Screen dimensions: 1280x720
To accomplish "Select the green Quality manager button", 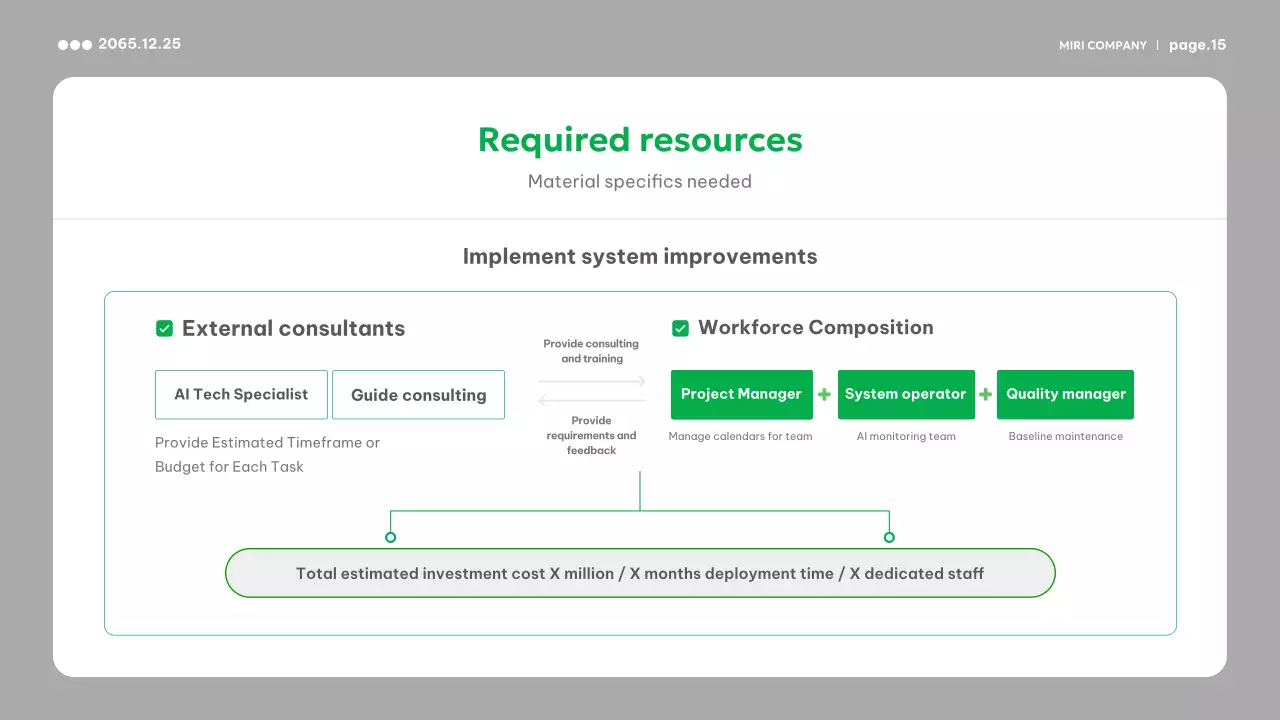I will point(1065,395).
